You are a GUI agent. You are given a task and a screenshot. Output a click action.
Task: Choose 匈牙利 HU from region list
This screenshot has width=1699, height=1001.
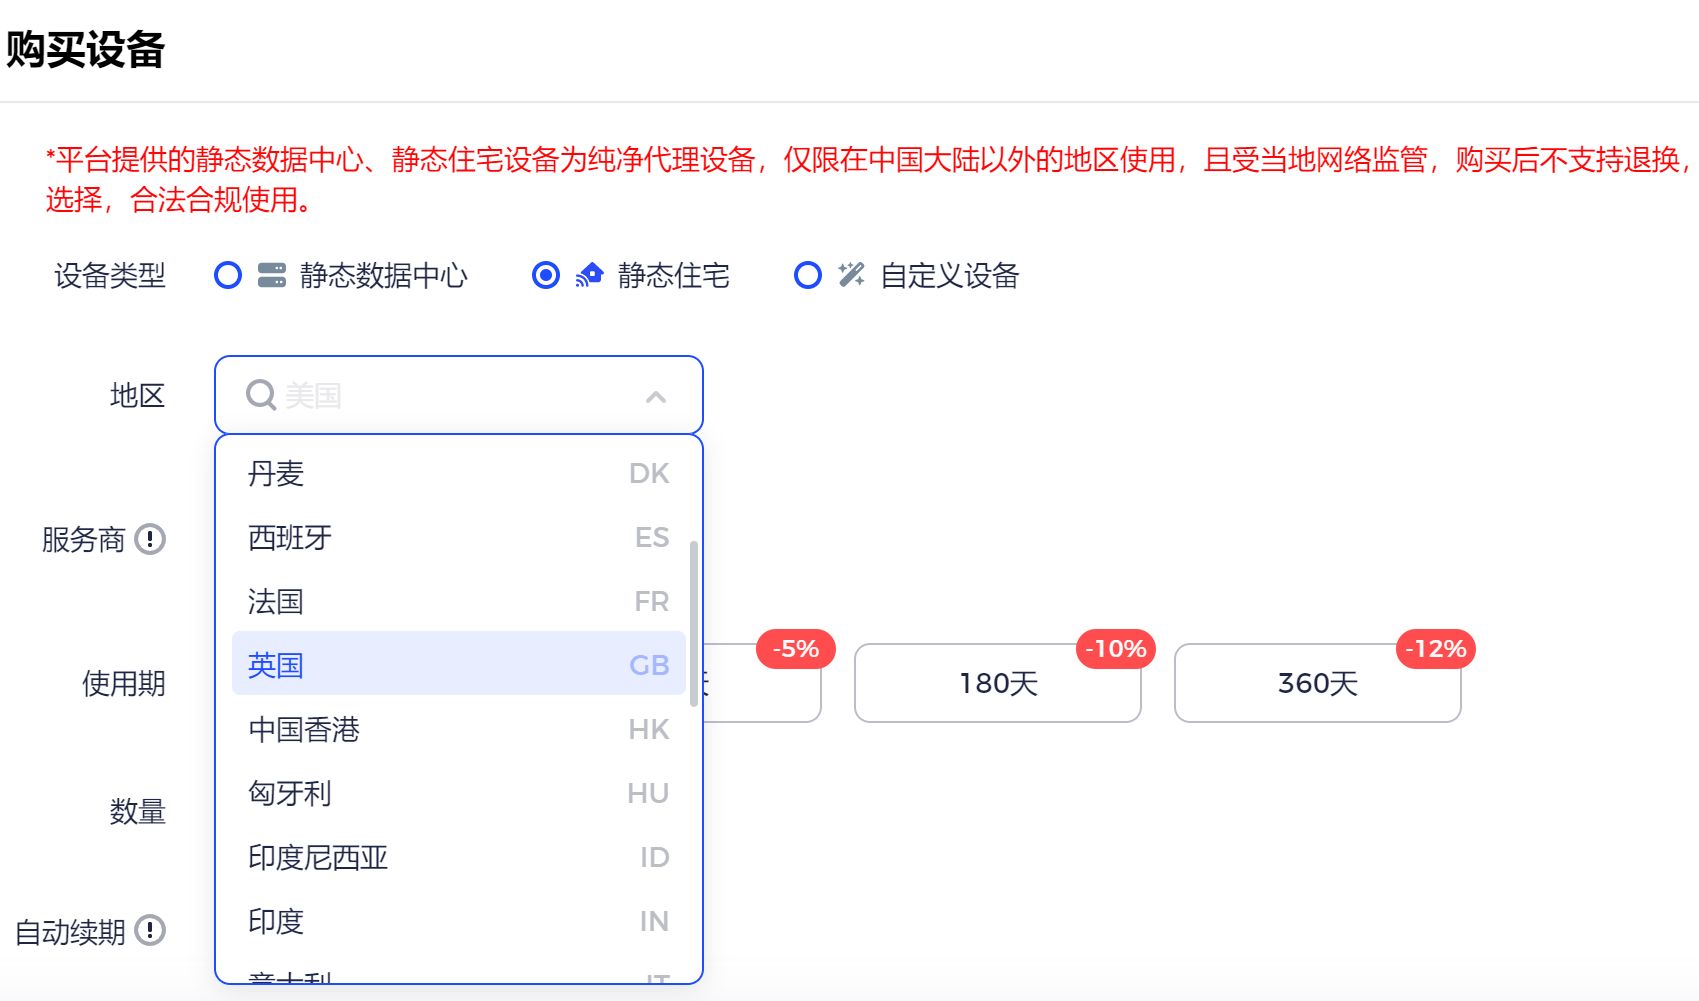pyautogui.click(x=459, y=793)
